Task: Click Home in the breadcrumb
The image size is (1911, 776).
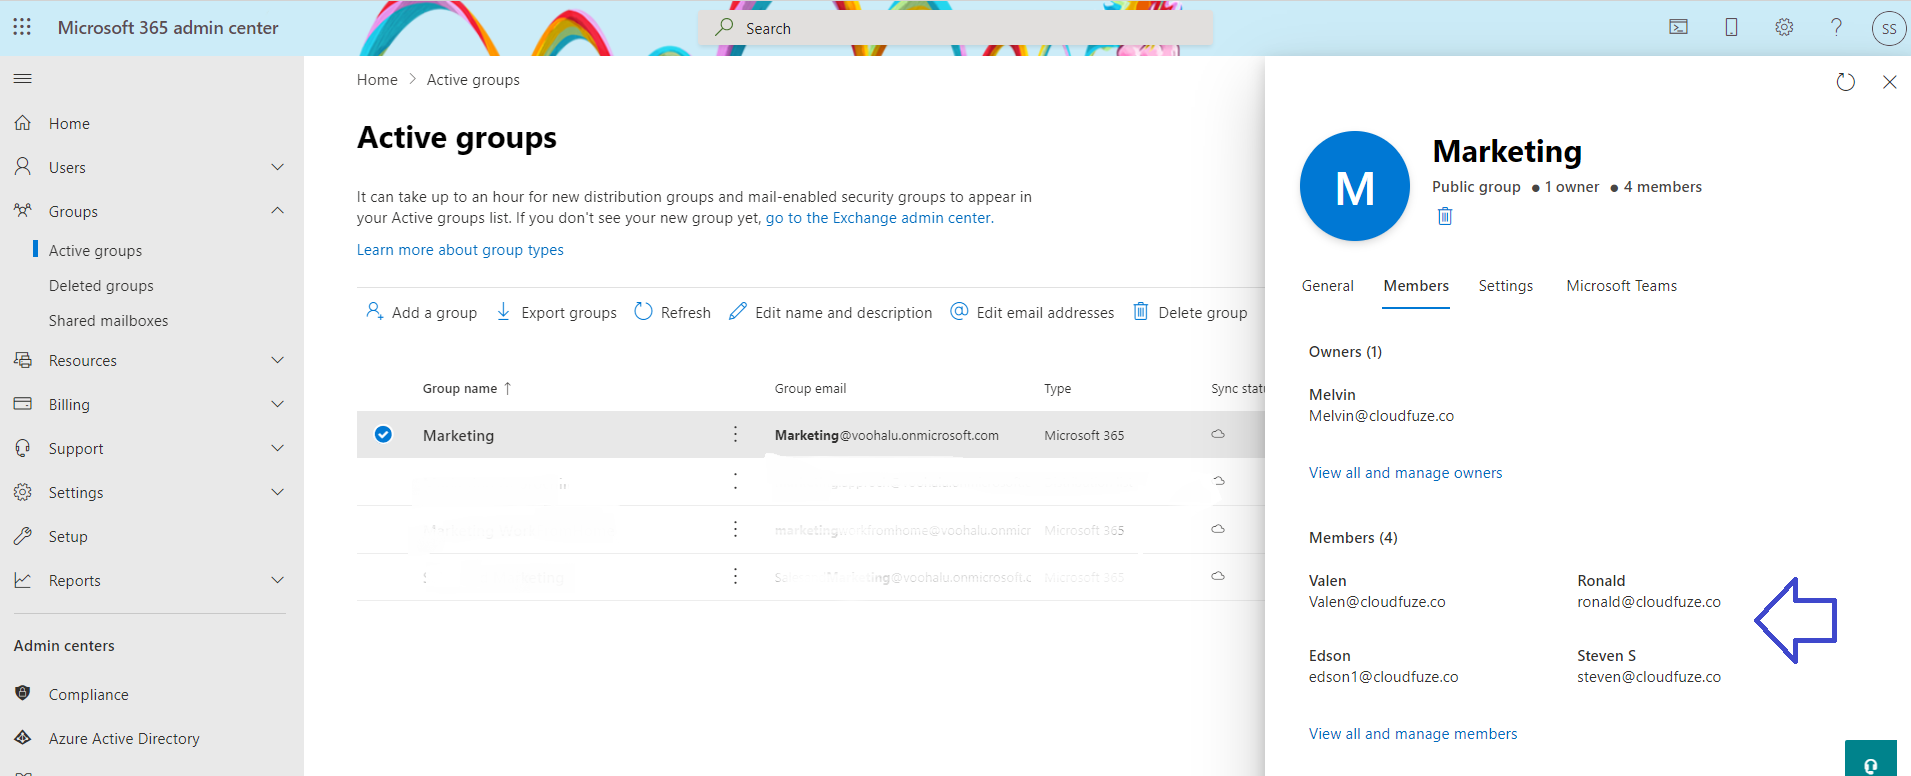Action: pos(377,80)
